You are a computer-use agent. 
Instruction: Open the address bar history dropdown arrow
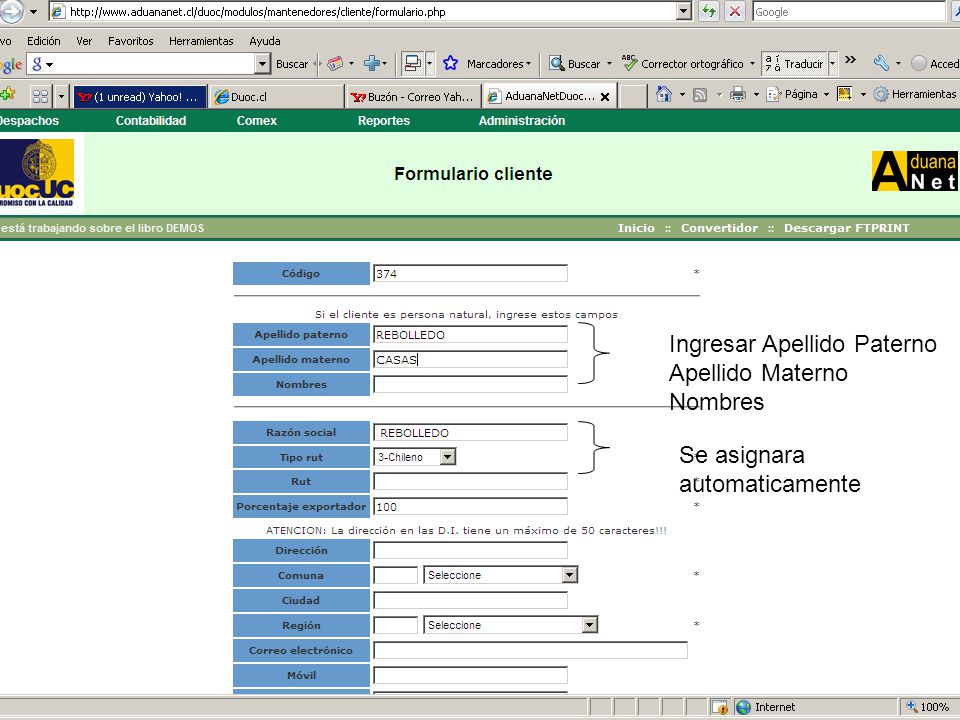(684, 11)
